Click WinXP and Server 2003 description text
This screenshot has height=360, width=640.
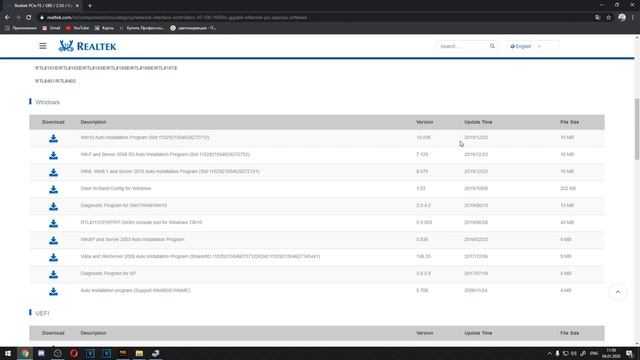[x=132, y=239]
